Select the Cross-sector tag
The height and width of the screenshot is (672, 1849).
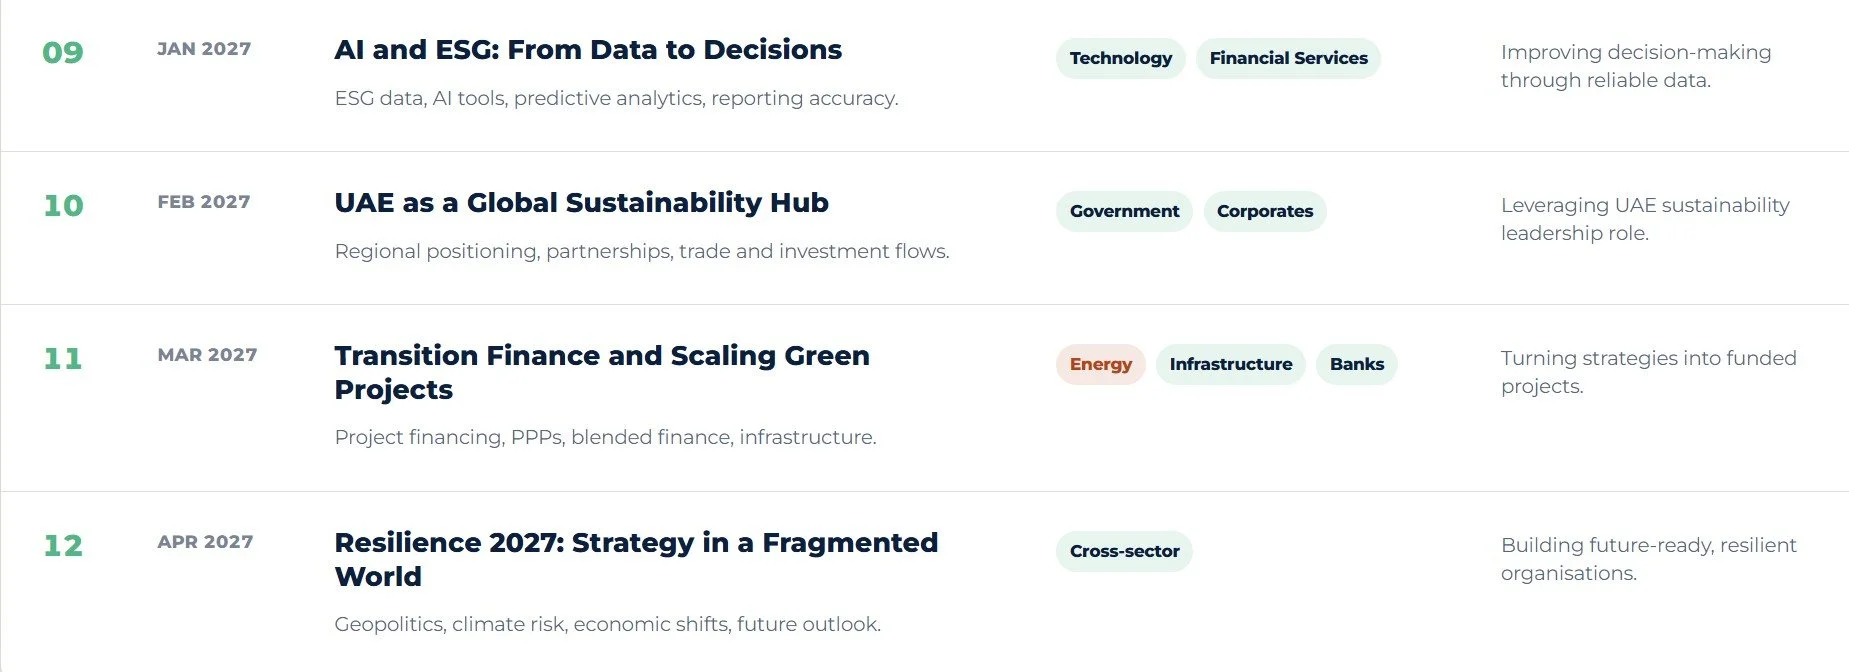click(1124, 551)
